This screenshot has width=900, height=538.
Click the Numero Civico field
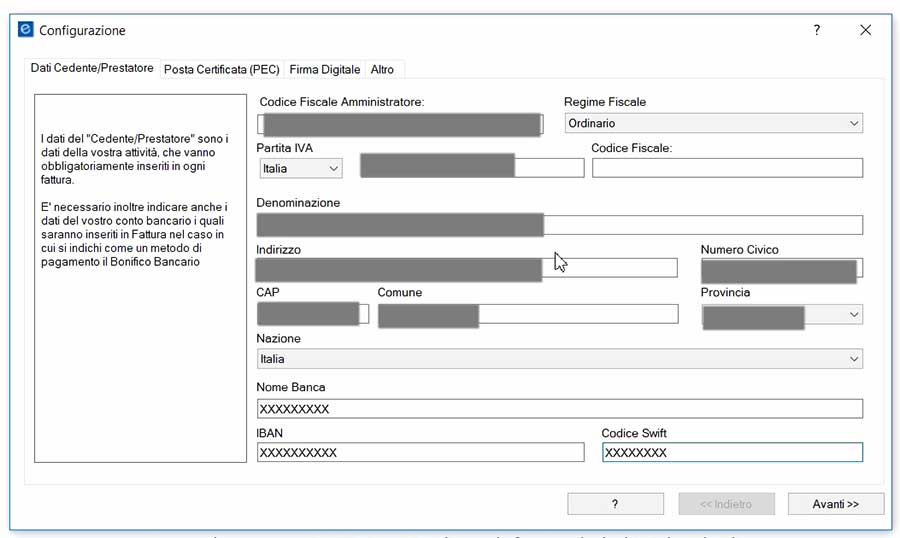point(782,269)
